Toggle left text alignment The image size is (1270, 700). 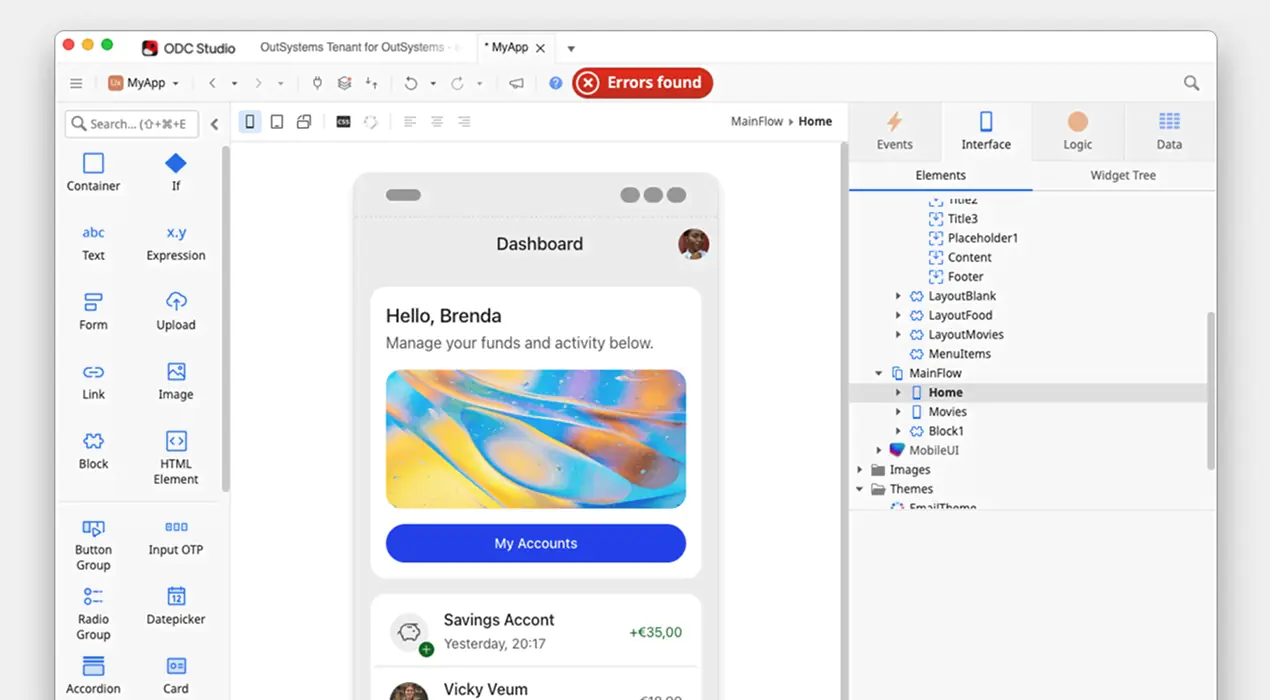point(409,121)
